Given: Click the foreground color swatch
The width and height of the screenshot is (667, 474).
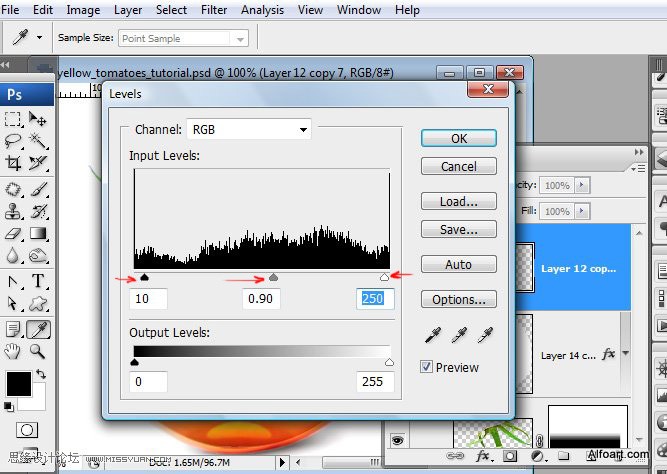Looking at the screenshot, I should [19, 383].
